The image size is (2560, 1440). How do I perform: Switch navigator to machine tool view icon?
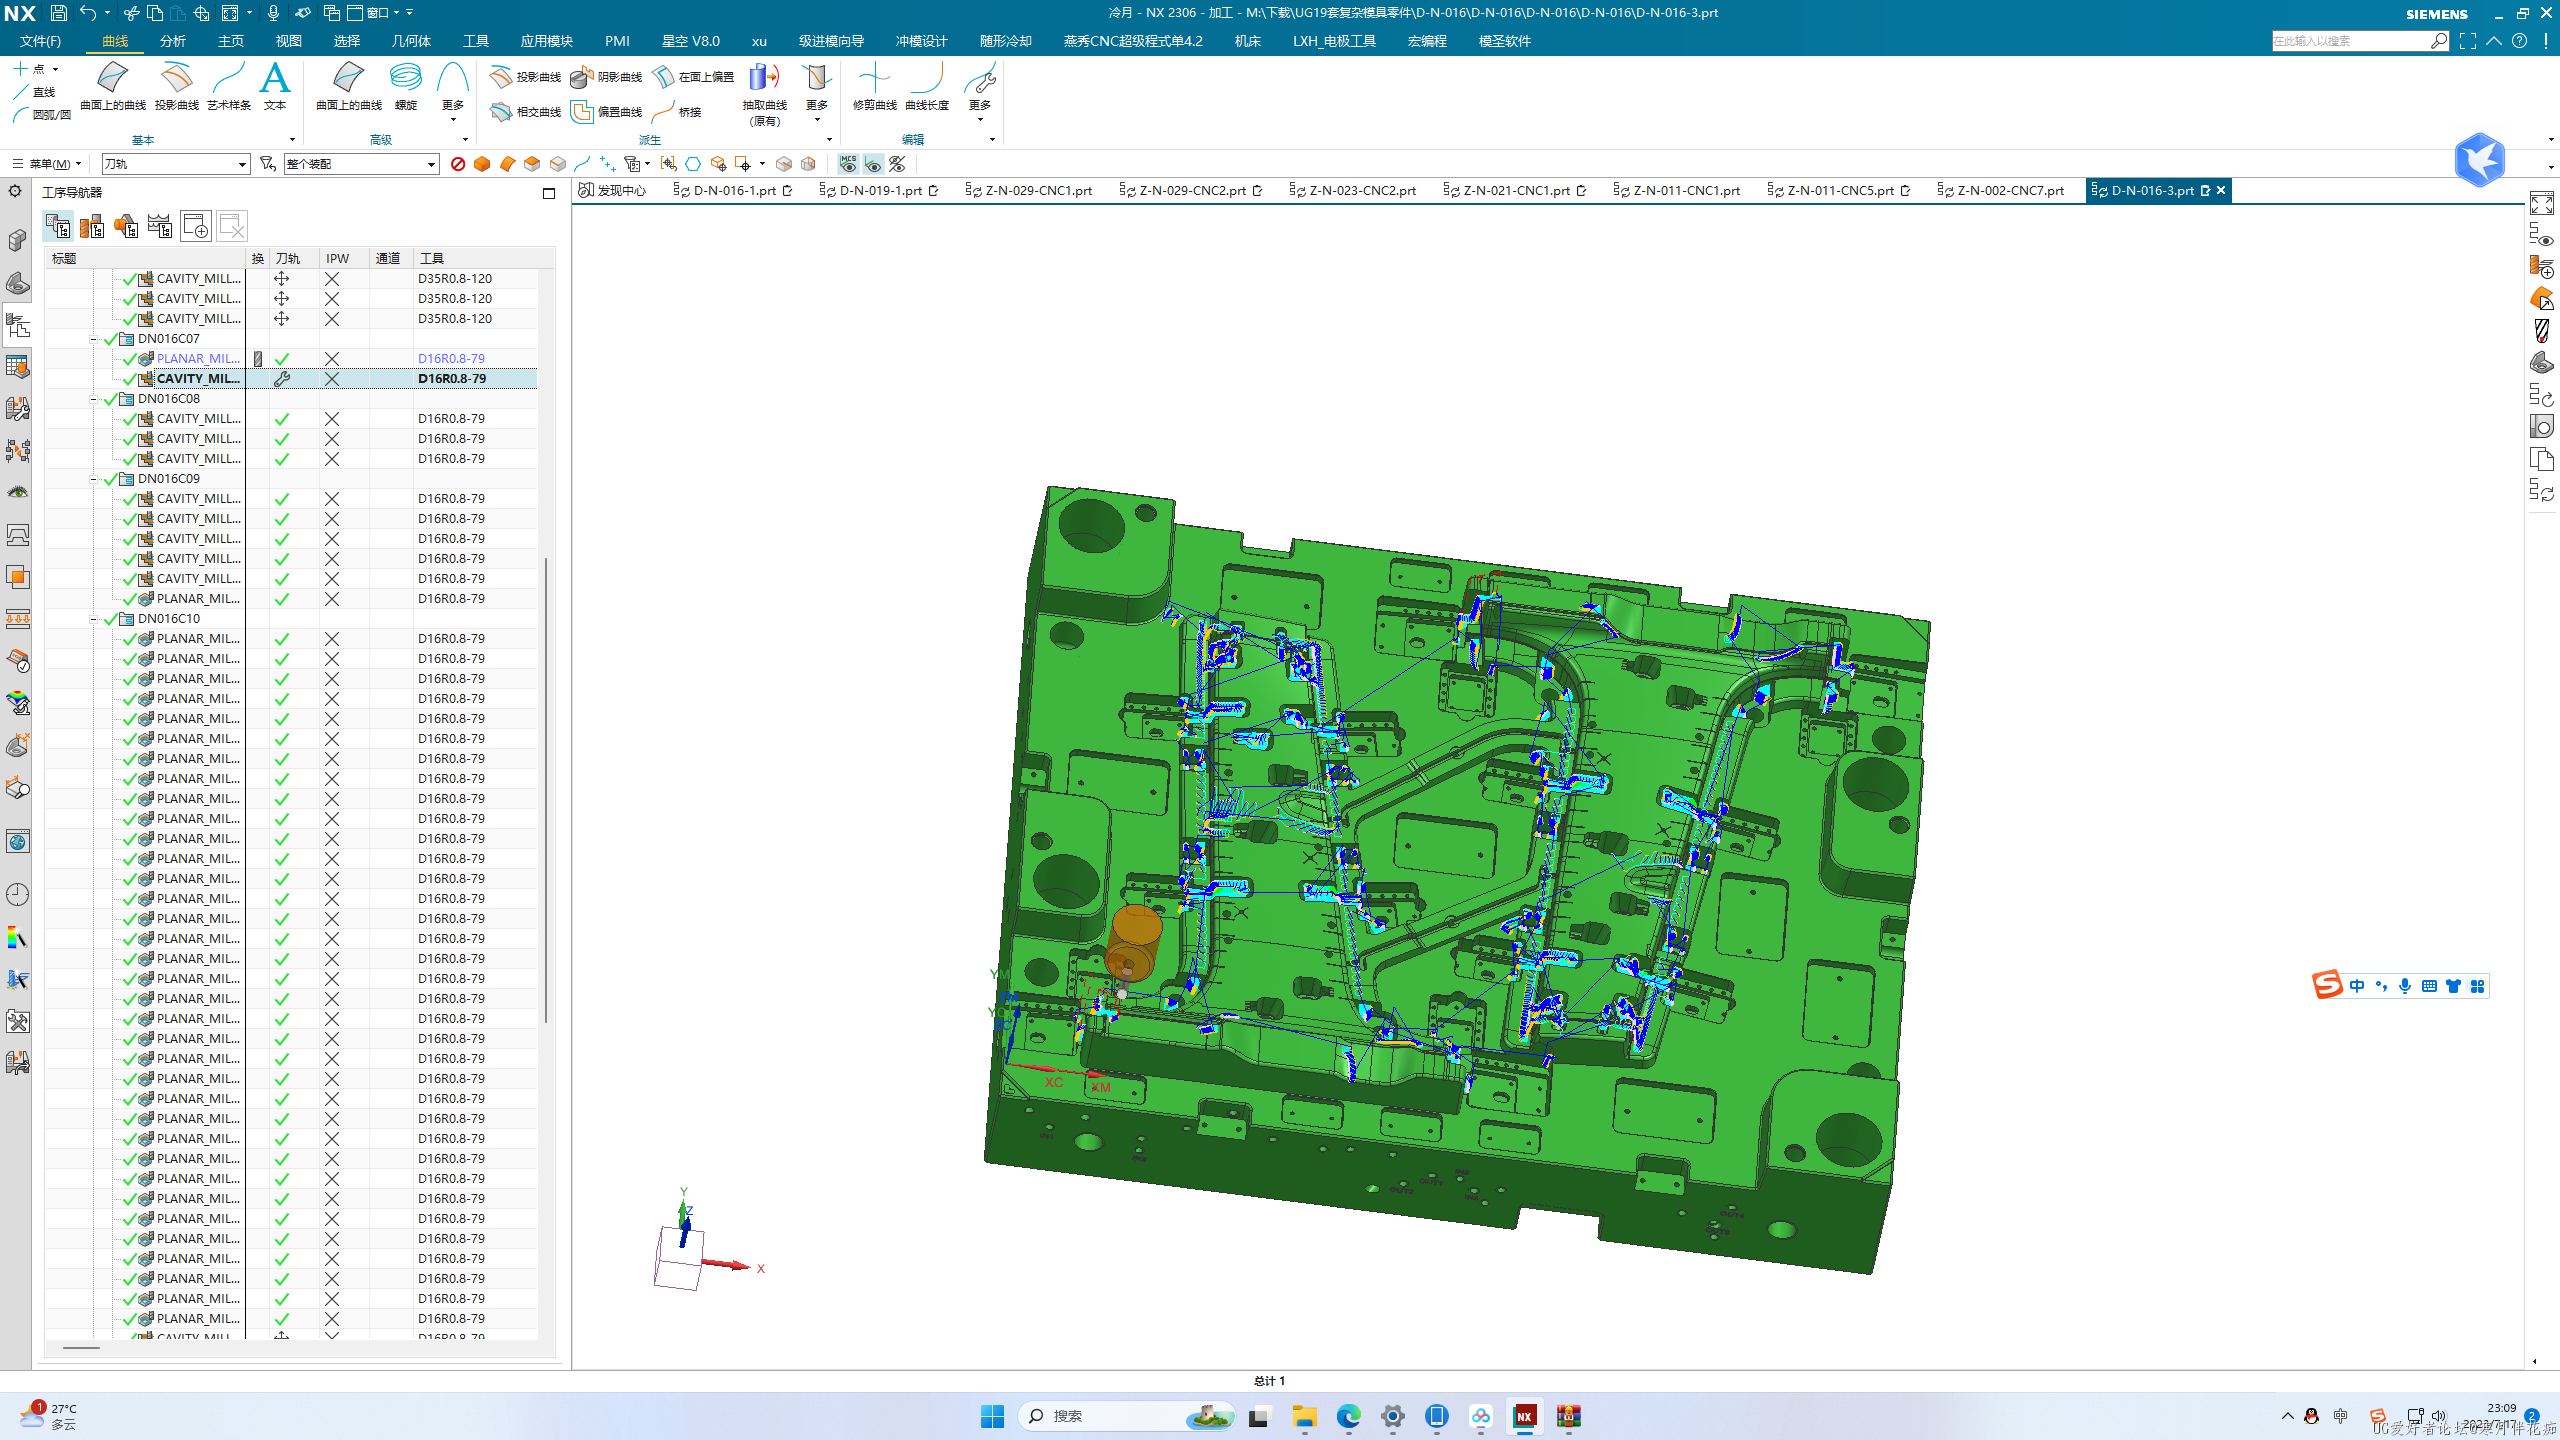tap(92, 226)
